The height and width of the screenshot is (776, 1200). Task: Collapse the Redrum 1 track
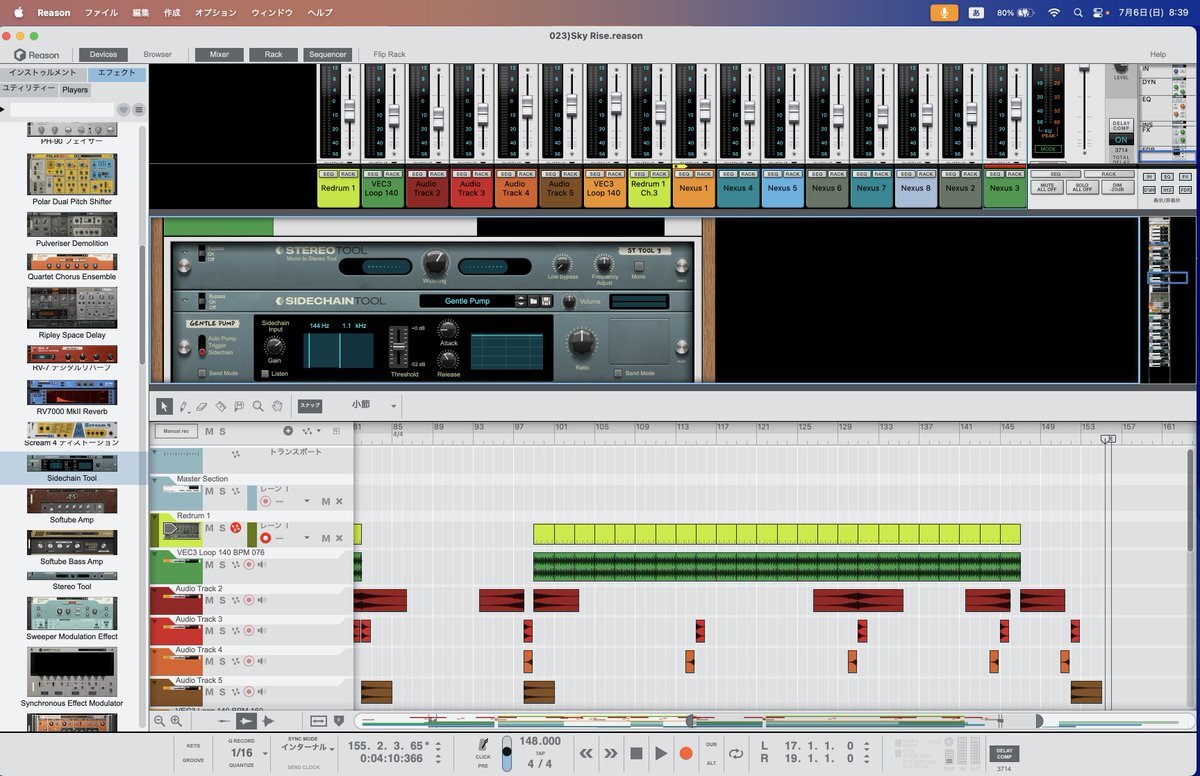(155, 517)
